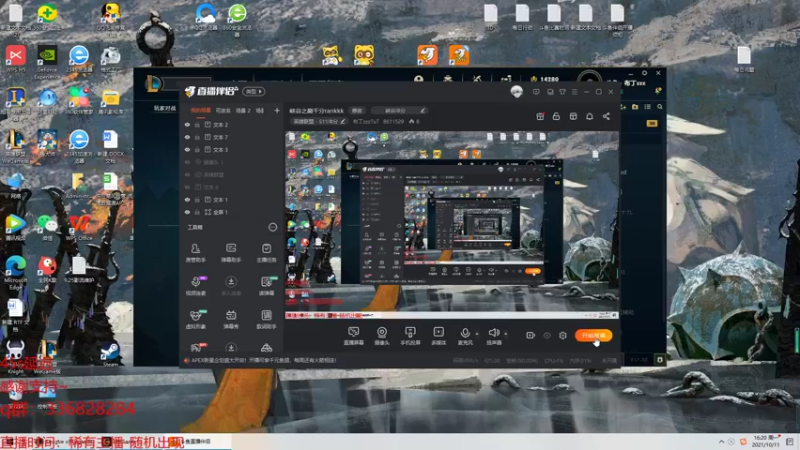Screen dimensions: 800x450
Task: Expand microphone volume arrow
Action: pyautogui.click(x=477, y=334)
